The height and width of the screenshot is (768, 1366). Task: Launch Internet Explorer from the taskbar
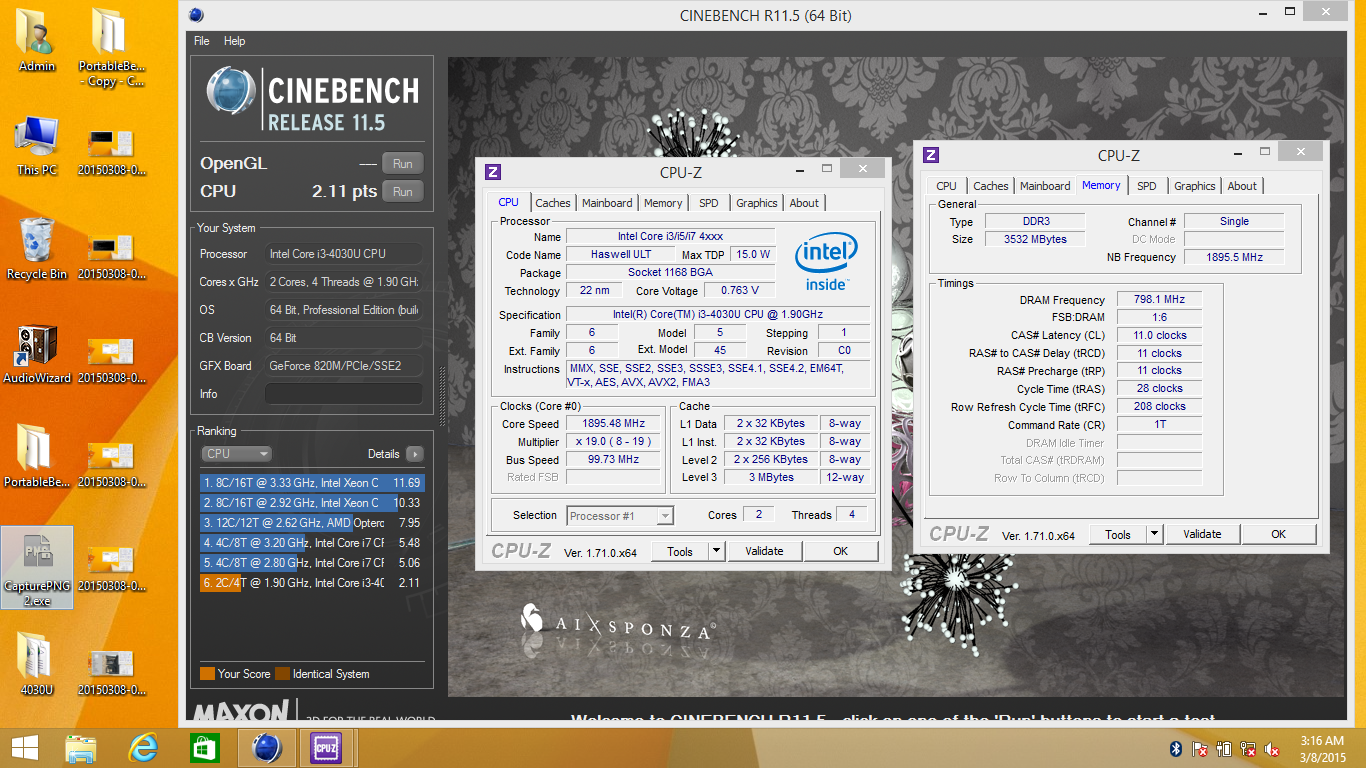click(143, 748)
